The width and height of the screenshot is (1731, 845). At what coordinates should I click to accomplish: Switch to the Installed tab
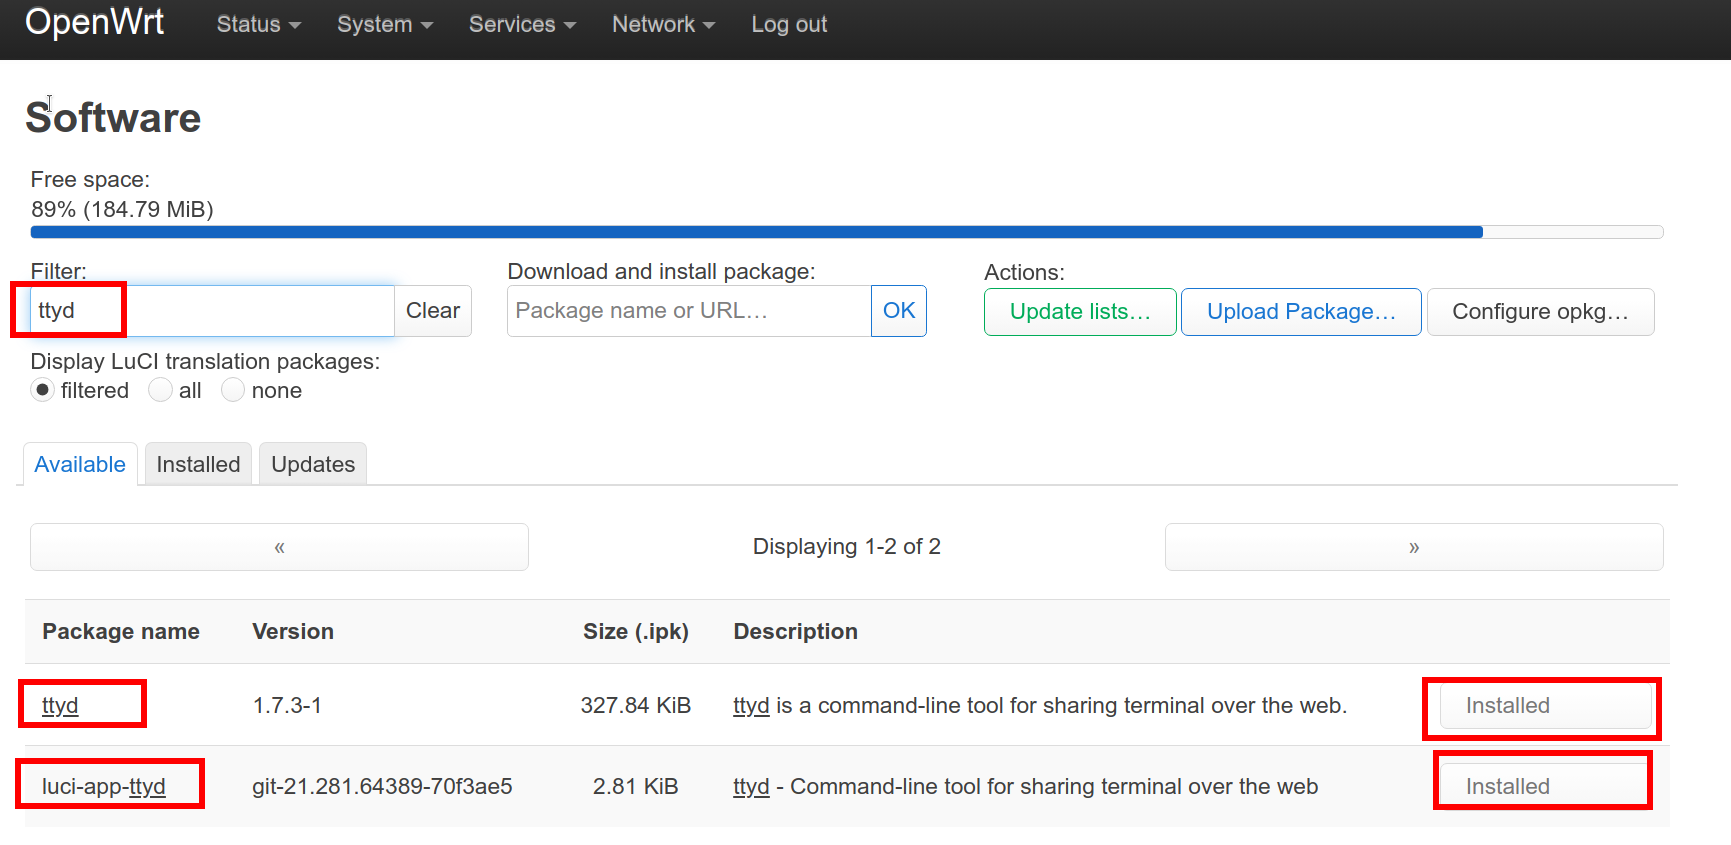[x=198, y=465]
